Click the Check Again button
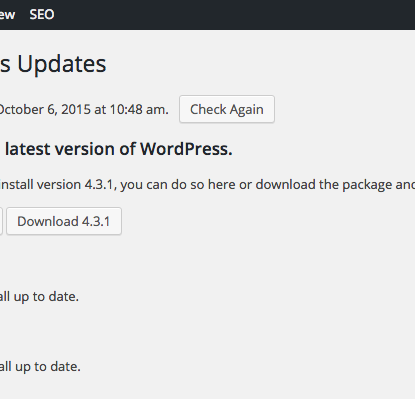 coord(227,109)
